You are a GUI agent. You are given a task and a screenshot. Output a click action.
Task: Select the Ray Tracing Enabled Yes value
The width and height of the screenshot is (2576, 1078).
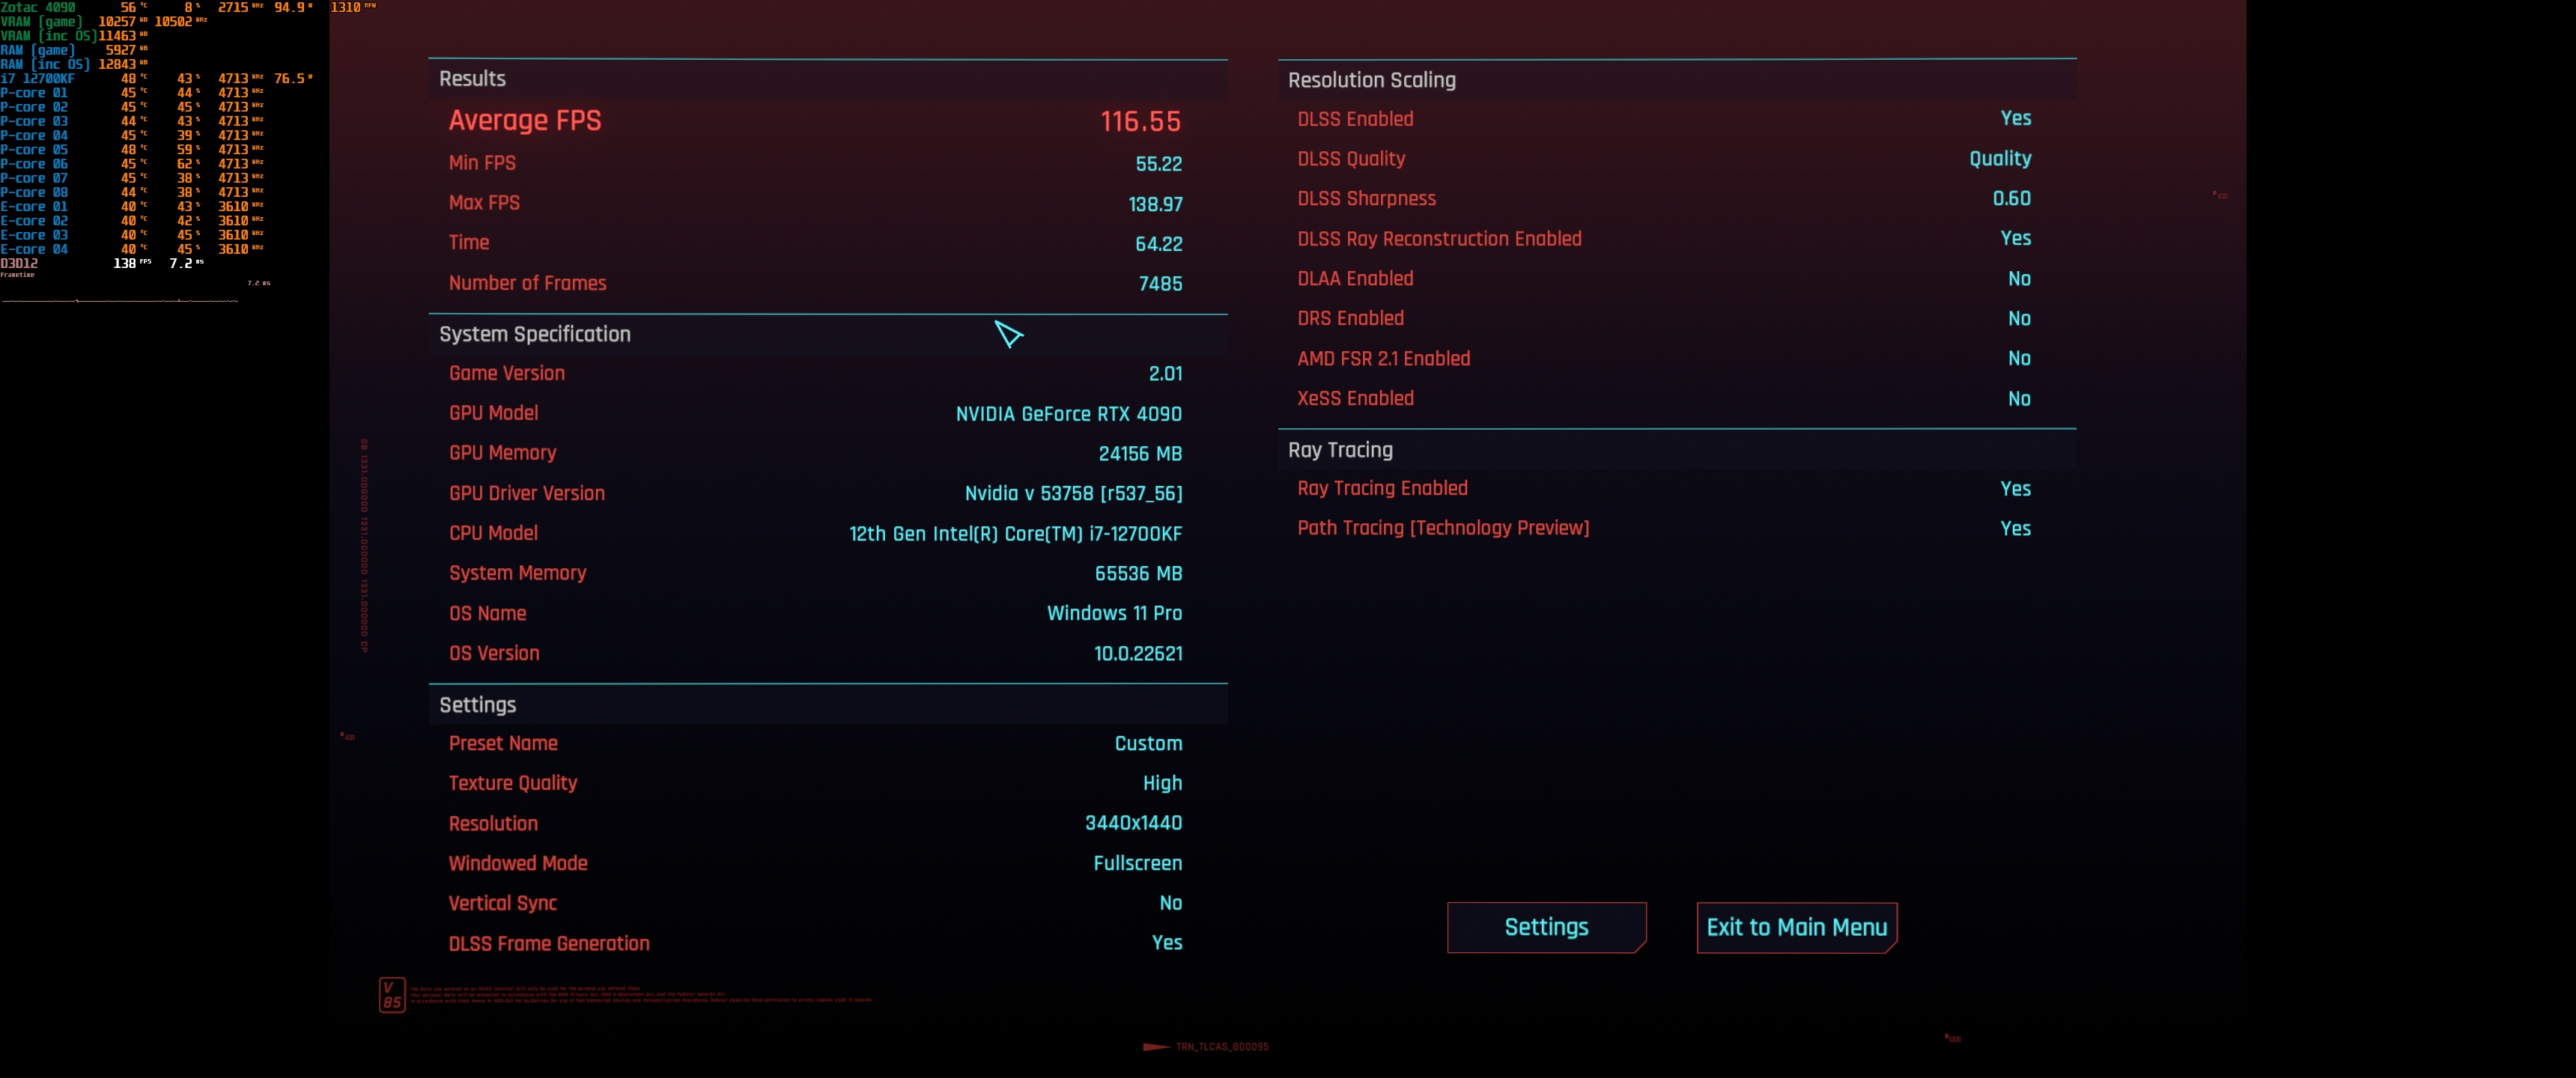tap(2015, 488)
